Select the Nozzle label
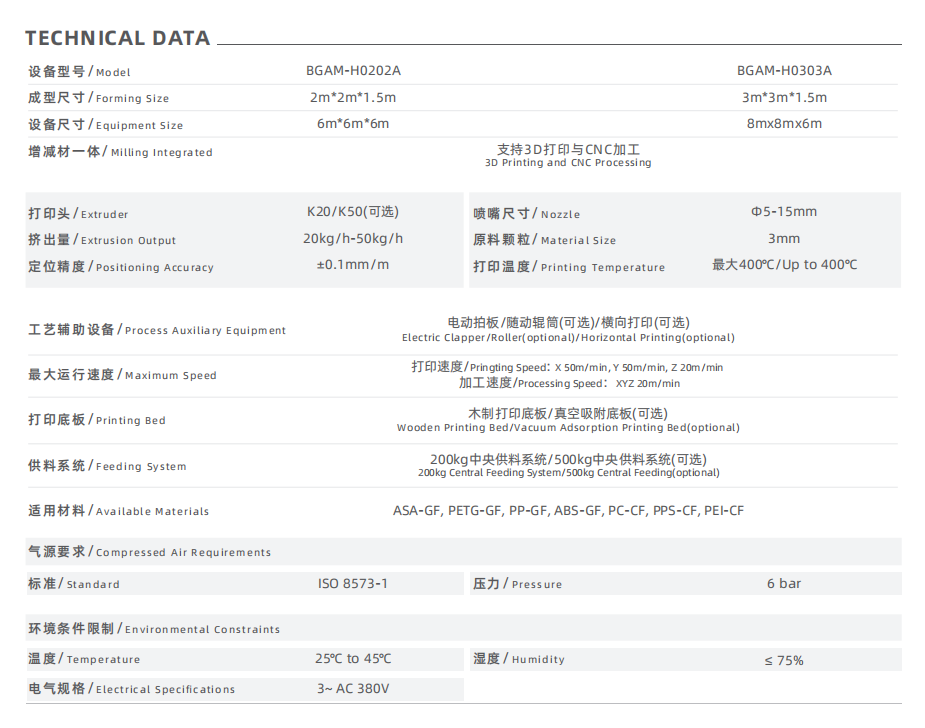The width and height of the screenshot is (925, 728). click(526, 214)
